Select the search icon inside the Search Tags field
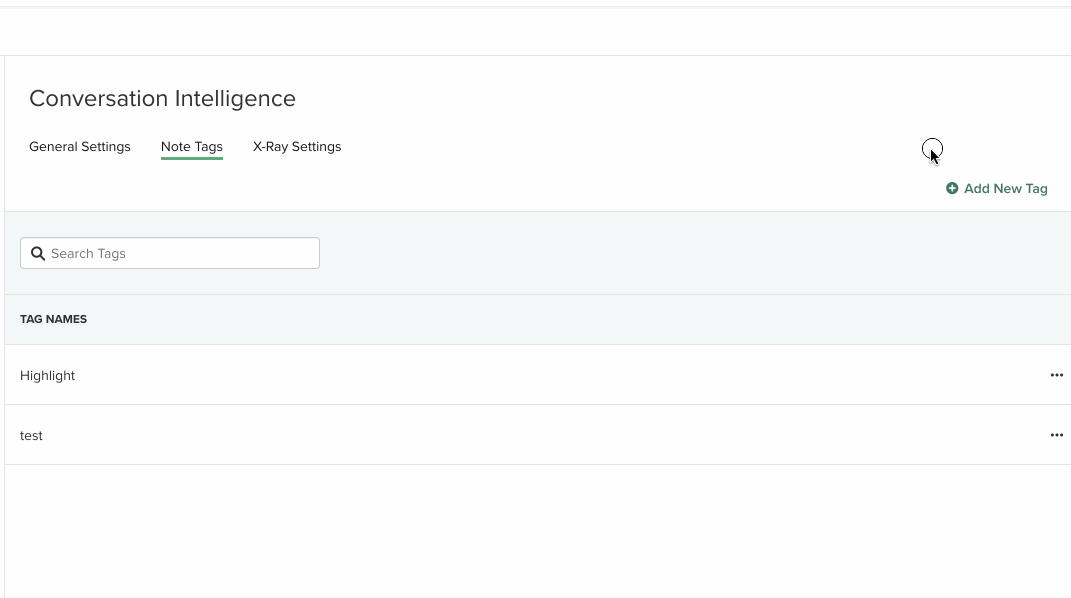This screenshot has width=1071, height=598. pyautogui.click(x=38, y=253)
